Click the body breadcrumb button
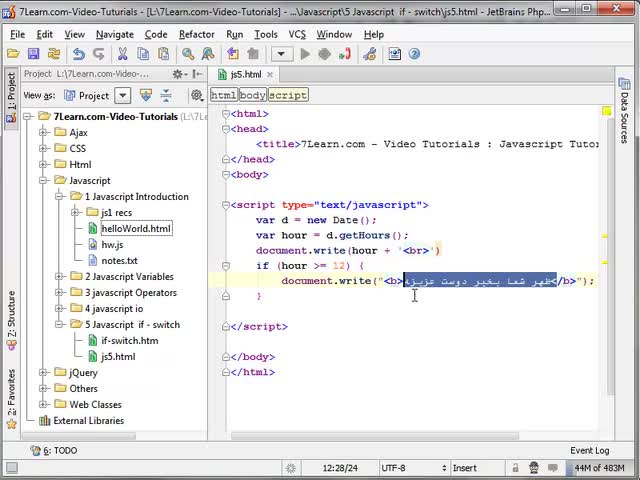Image resolution: width=640 pixels, height=480 pixels. pos(253,95)
